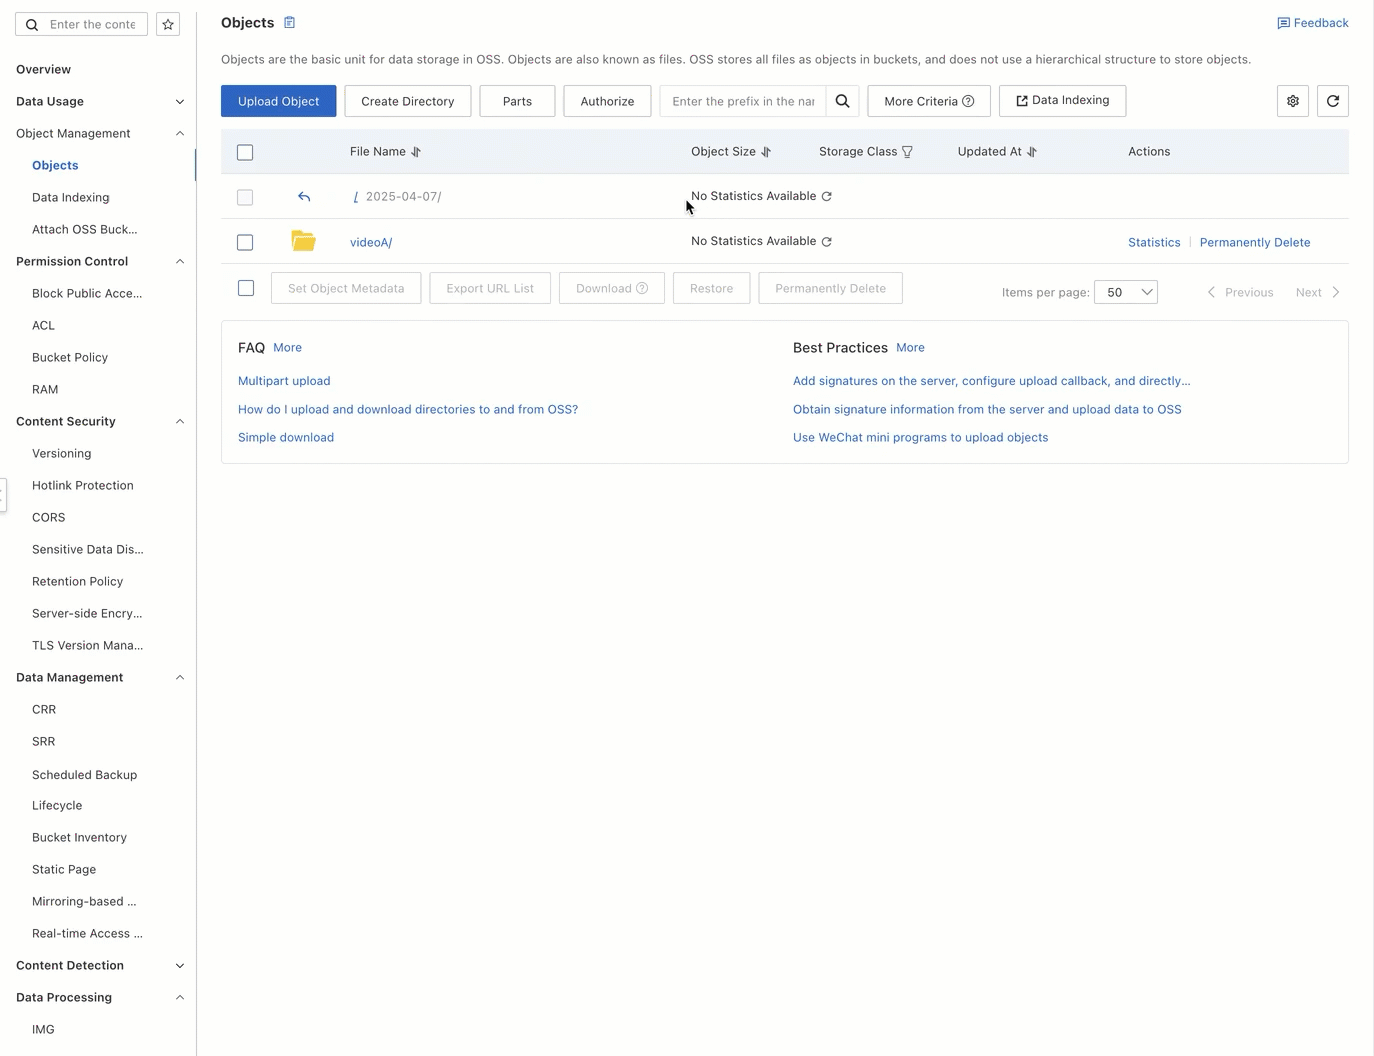Click the Data Indexing toolbar button
The image size is (1374, 1056).
(x=1062, y=100)
